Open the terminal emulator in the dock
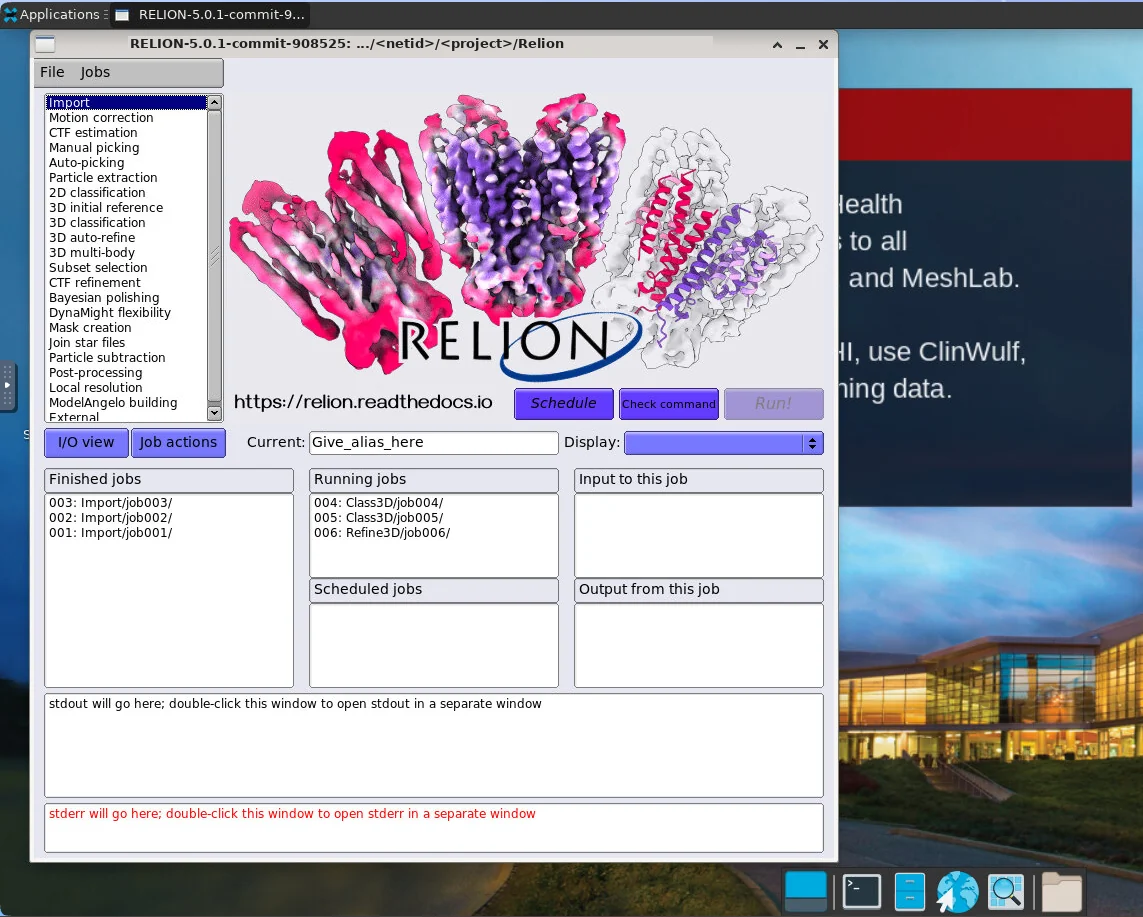The height and width of the screenshot is (917, 1143). (x=862, y=891)
